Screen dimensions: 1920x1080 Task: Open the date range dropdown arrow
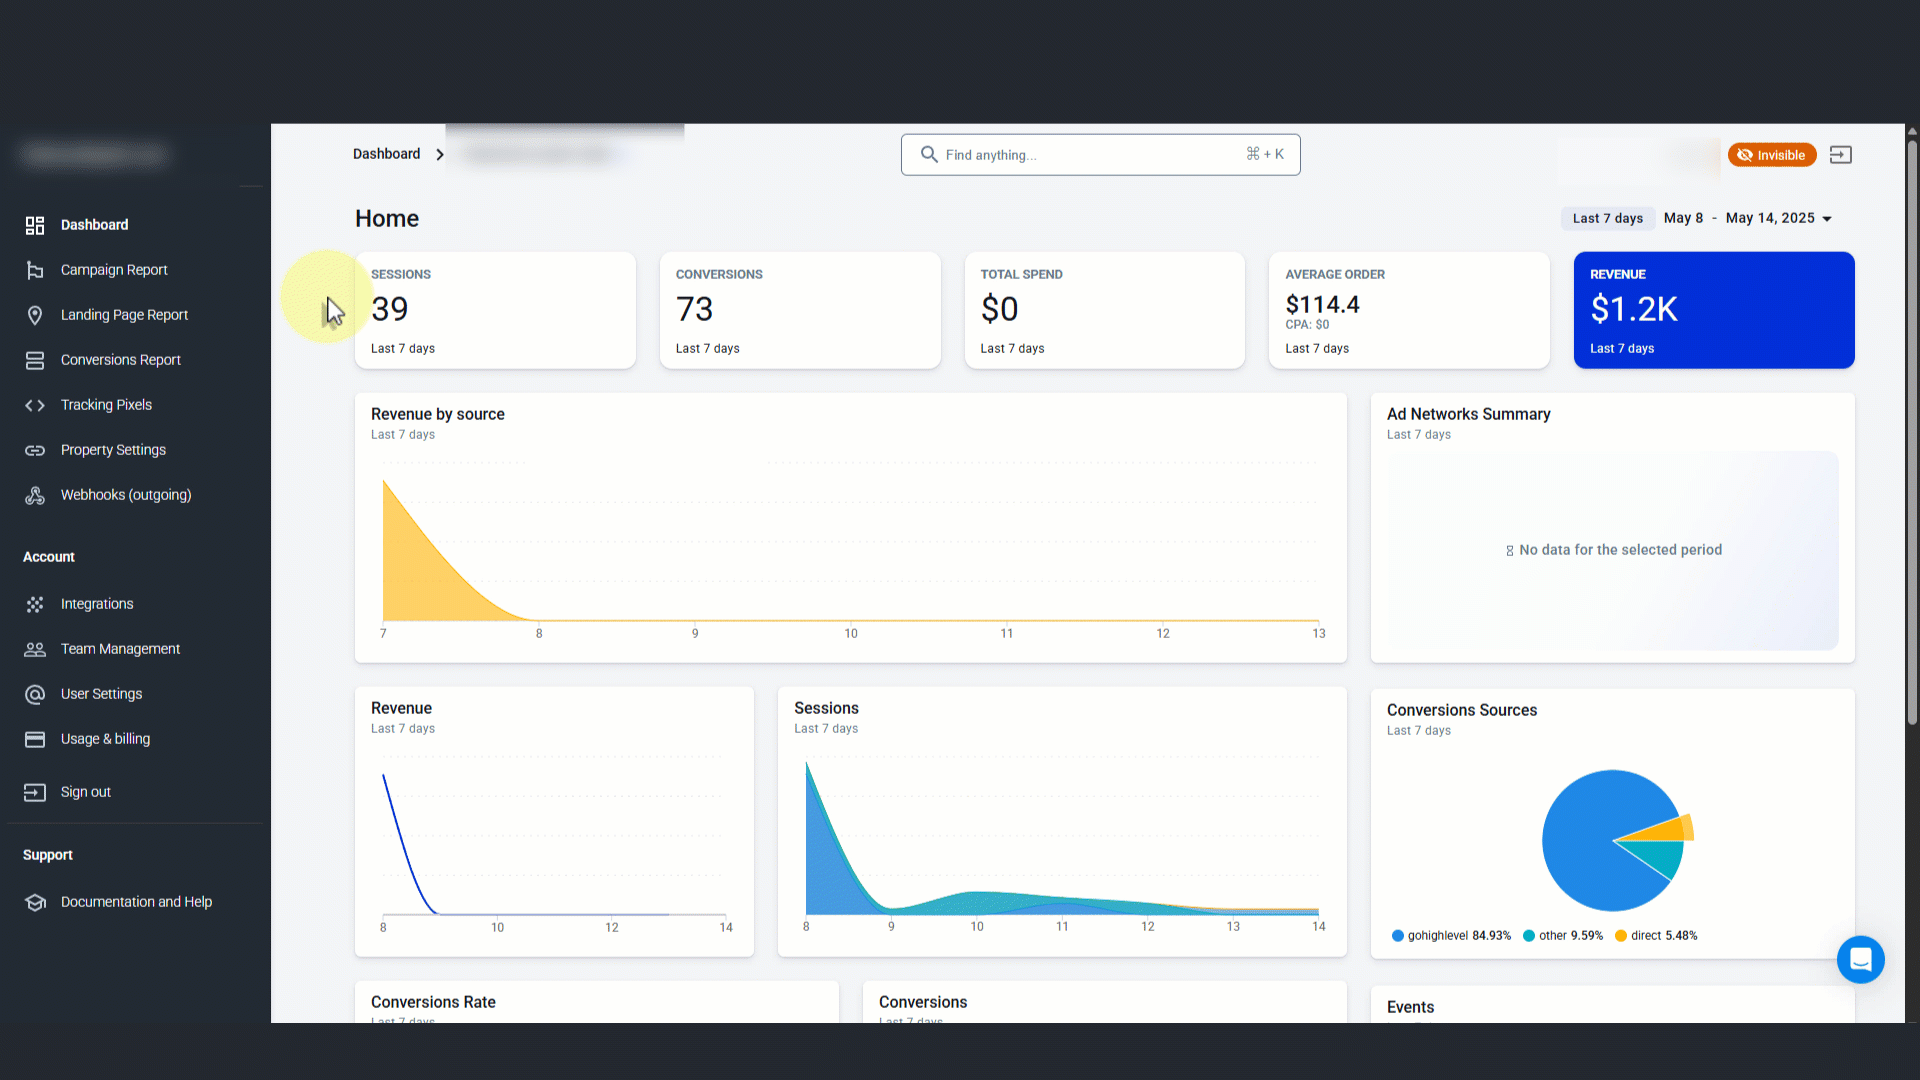click(1827, 219)
